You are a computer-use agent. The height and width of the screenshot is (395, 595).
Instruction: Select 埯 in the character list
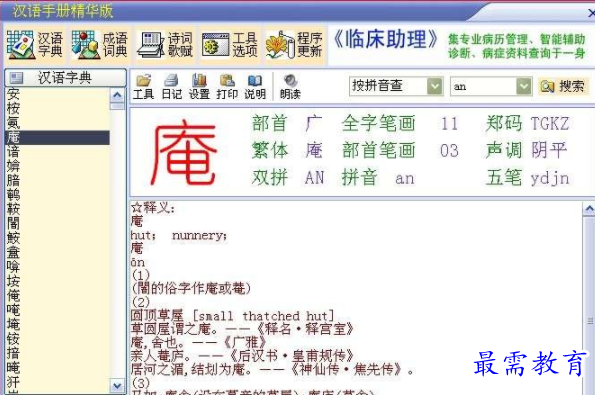[x=13, y=325]
